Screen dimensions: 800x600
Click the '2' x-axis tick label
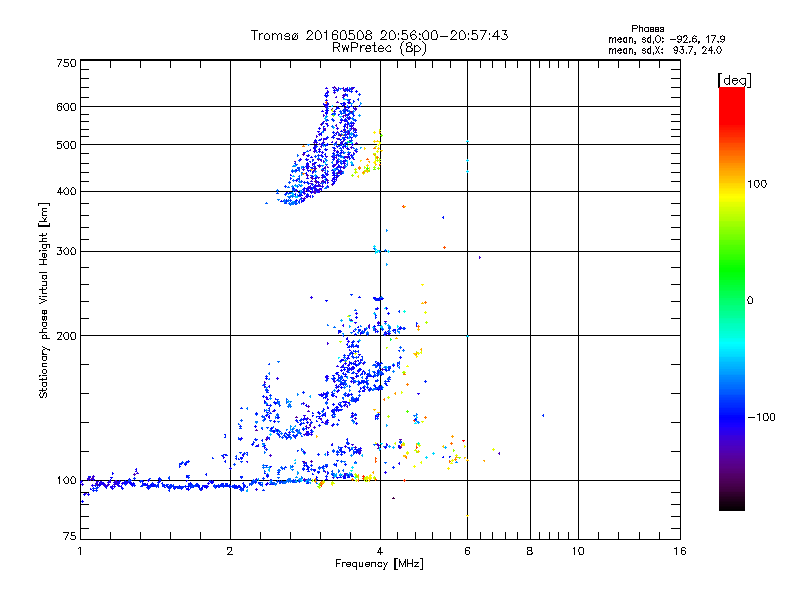(230, 551)
